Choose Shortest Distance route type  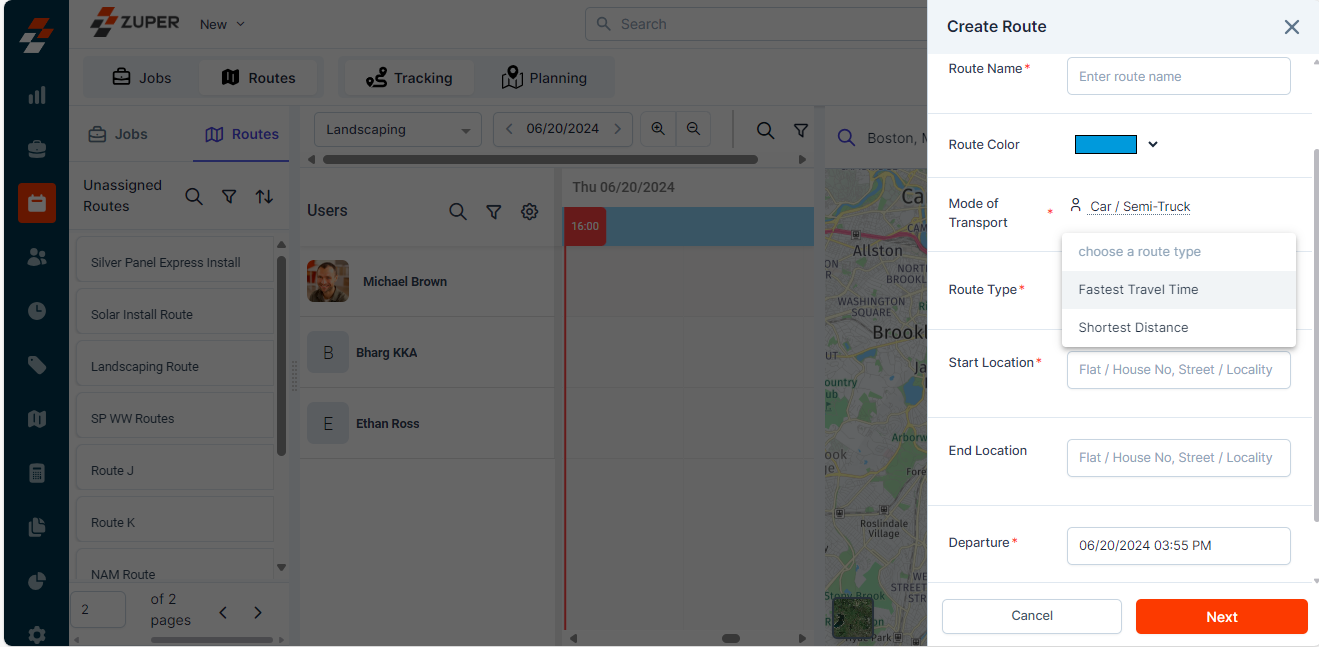[1133, 328]
